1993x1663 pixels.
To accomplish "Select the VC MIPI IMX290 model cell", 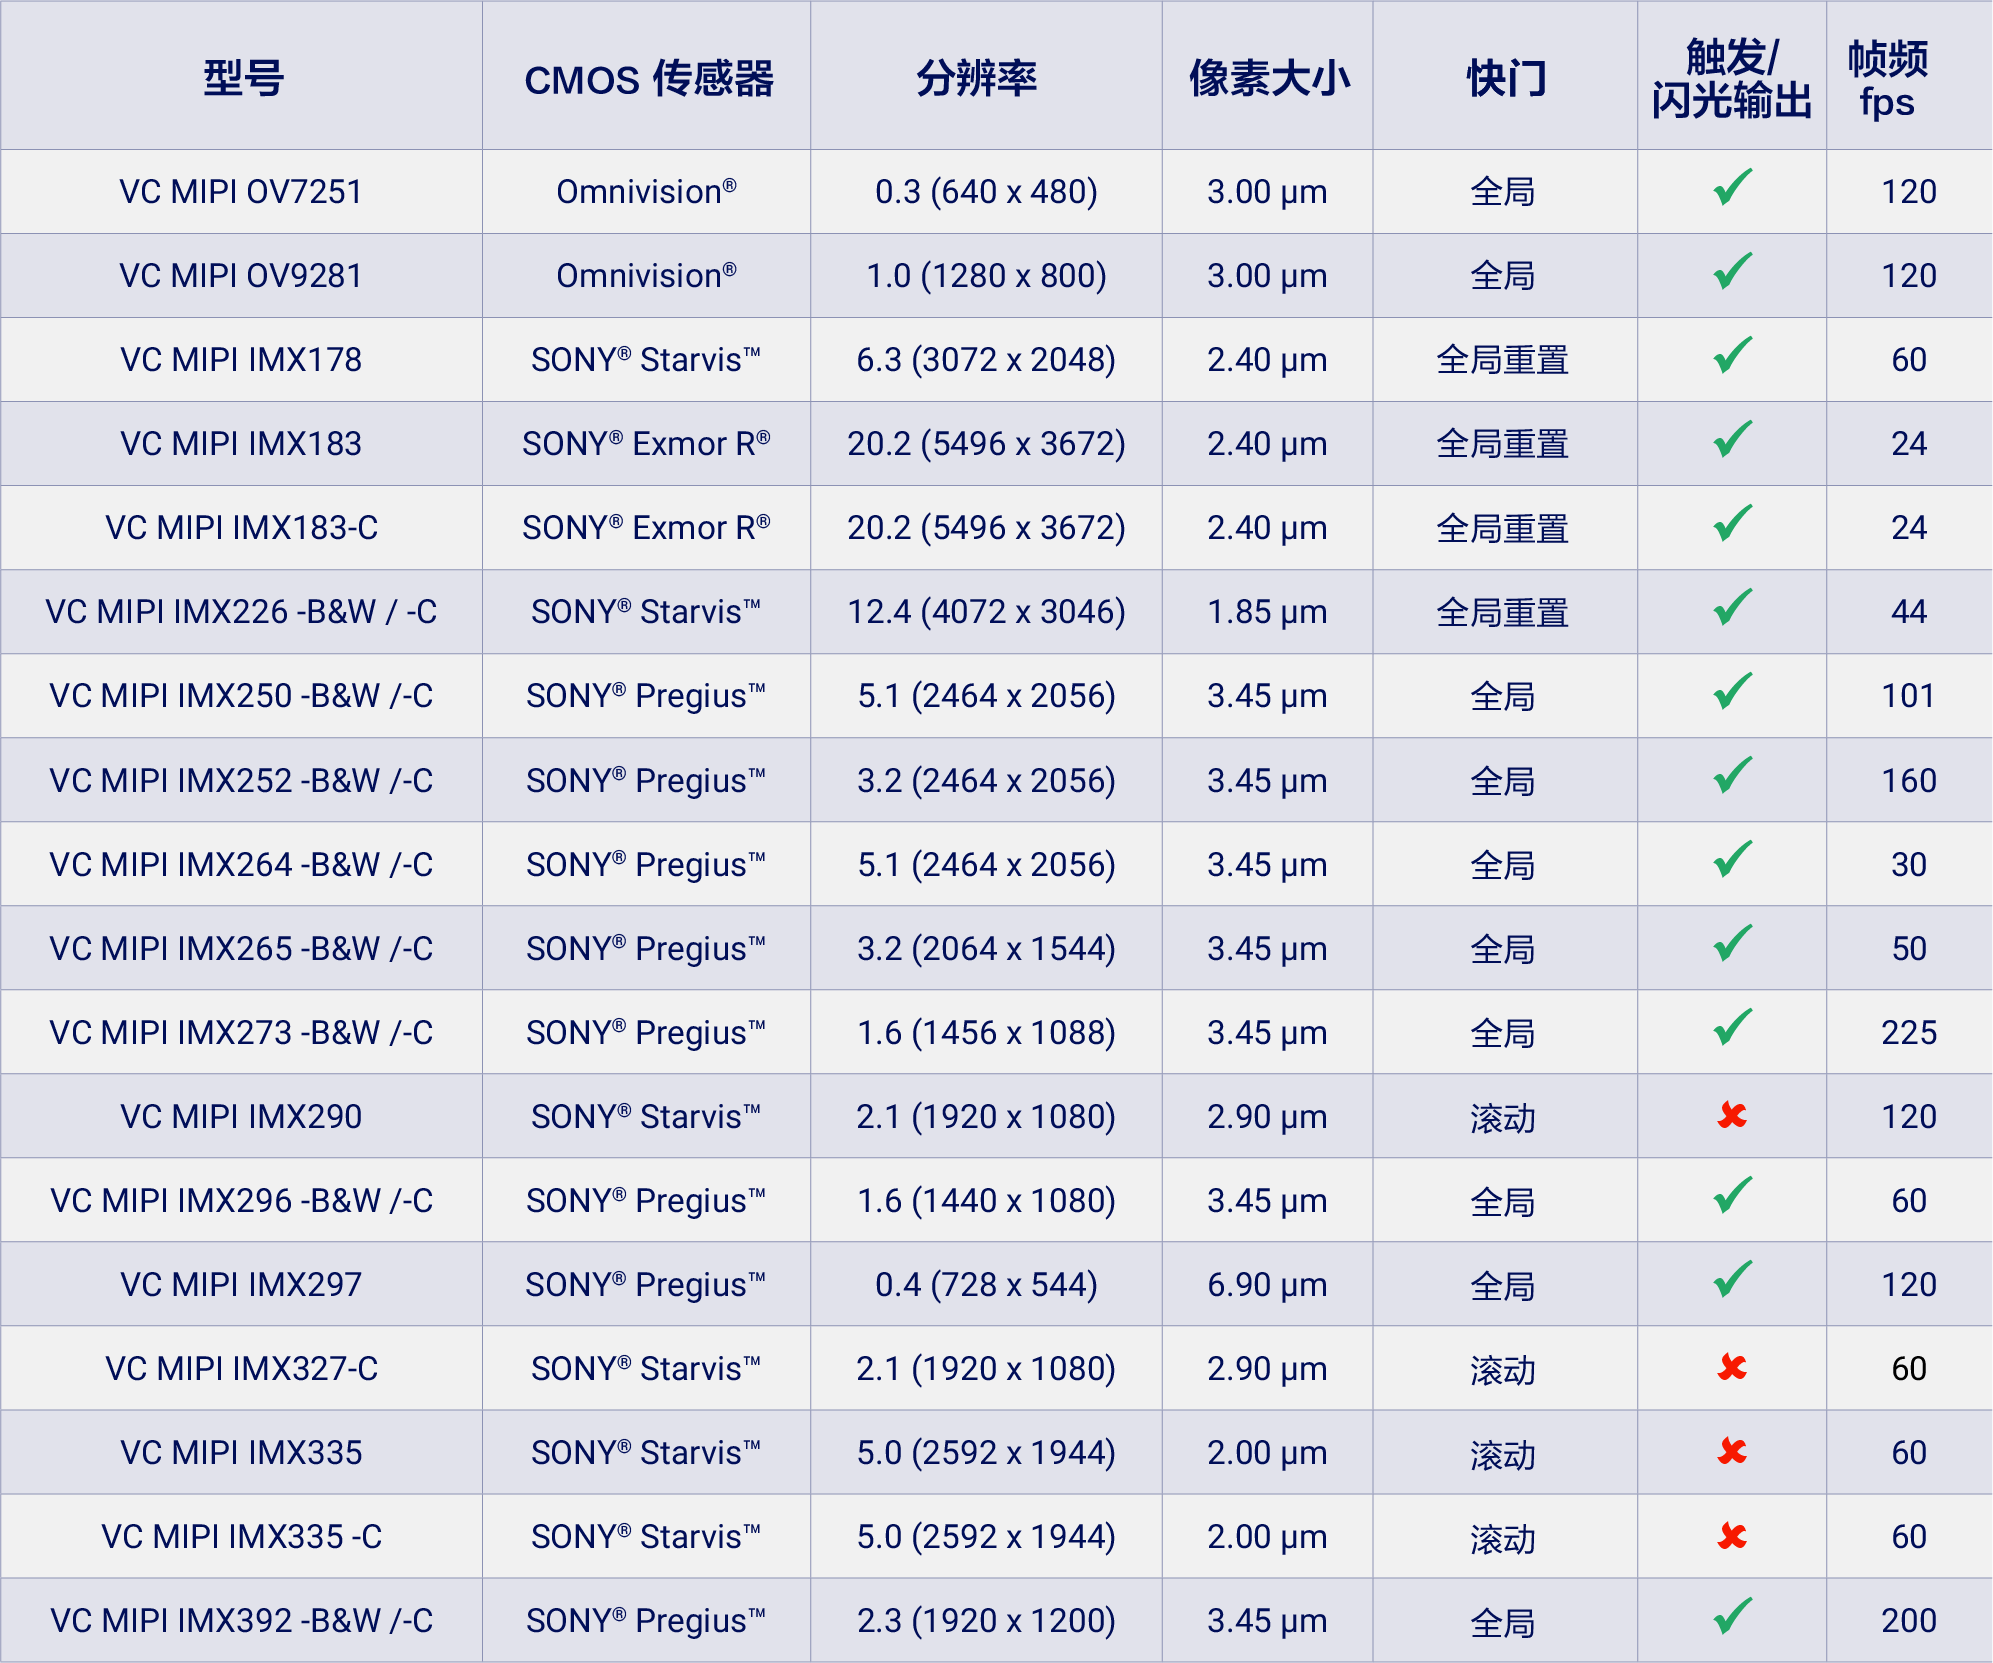I will [x=241, y=1116].
